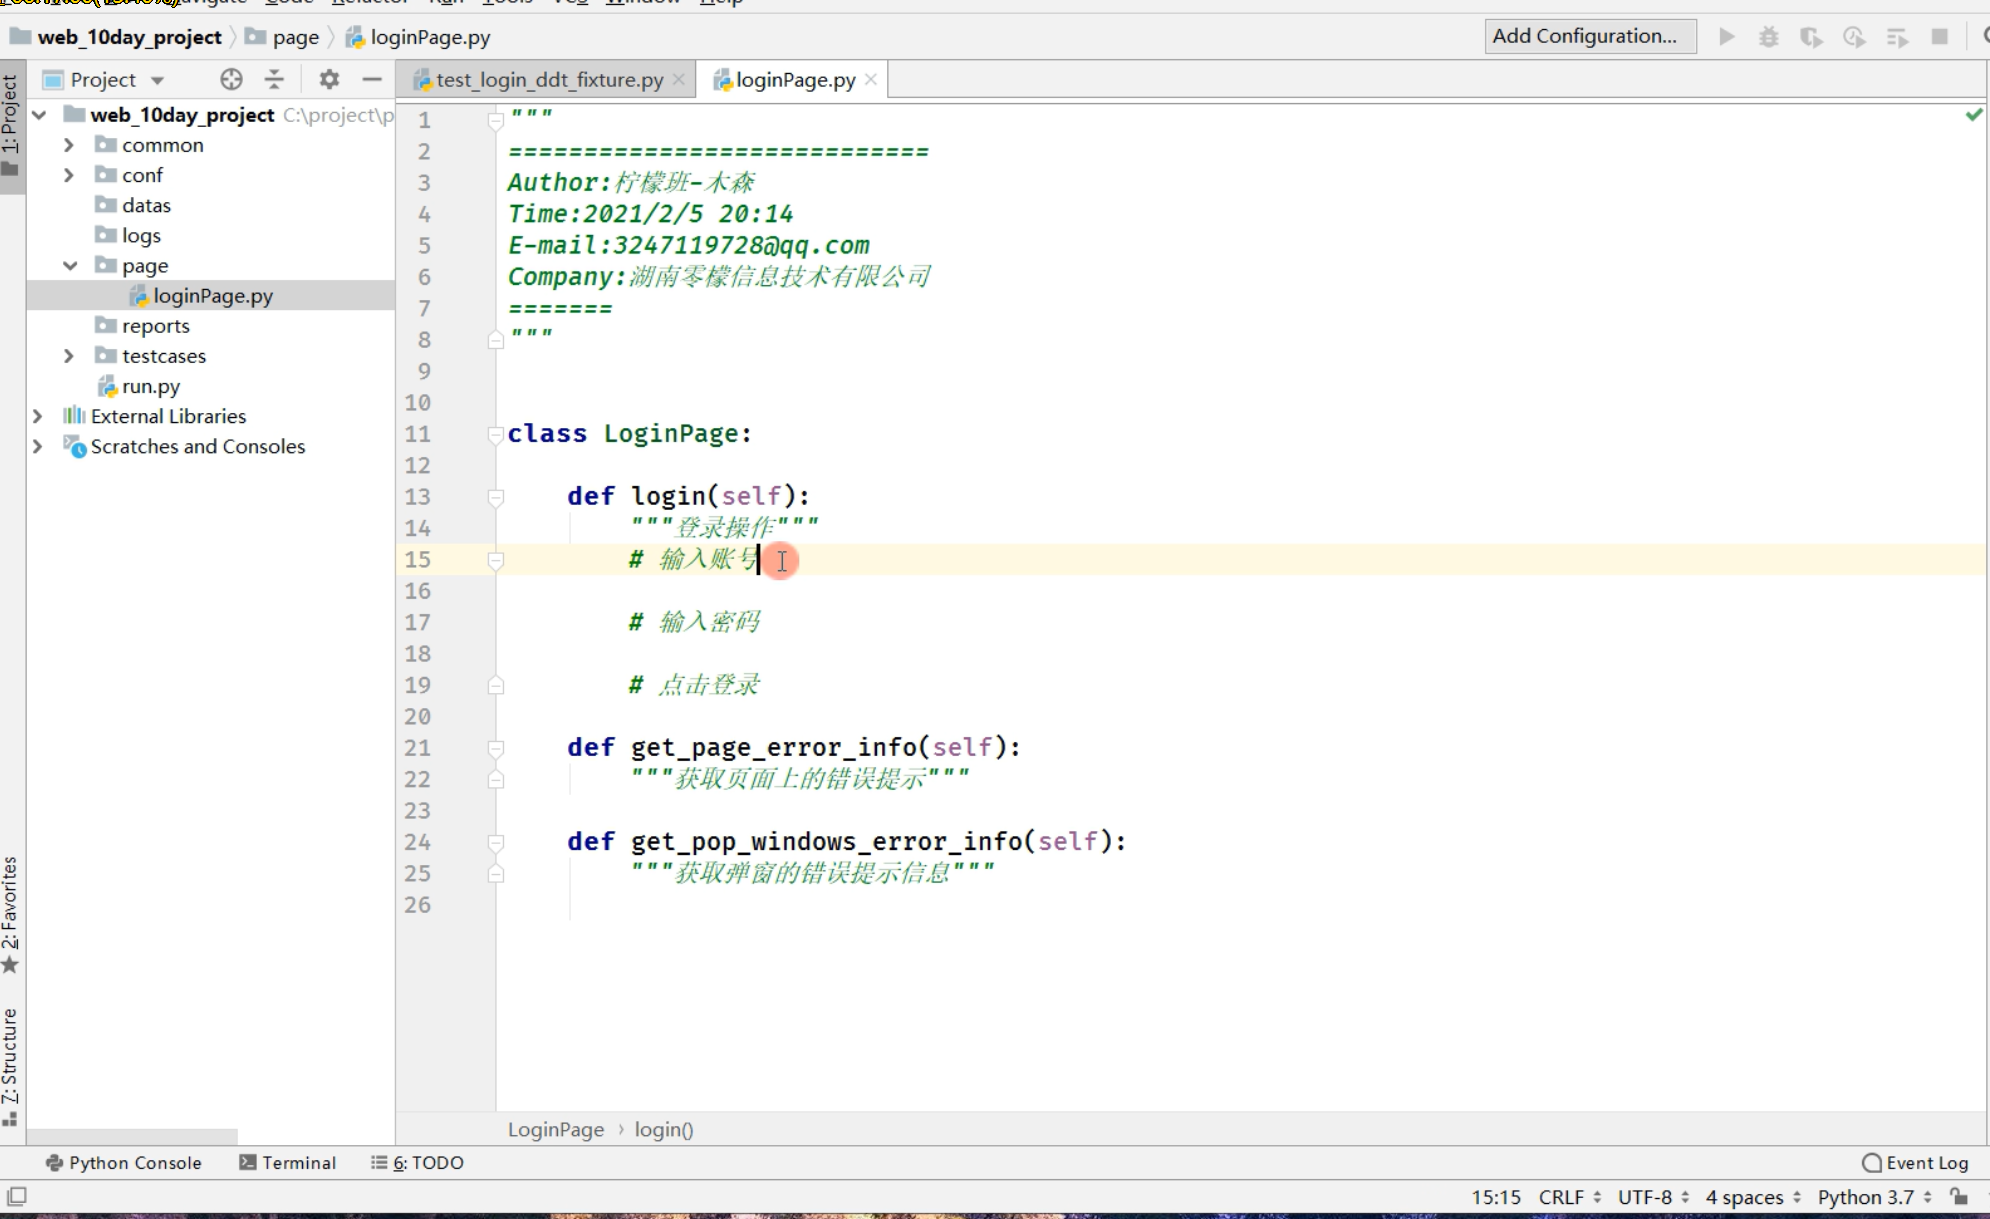Expand the common folder in project tree
Viewport: 1990px width, 1219px height.
68,145
